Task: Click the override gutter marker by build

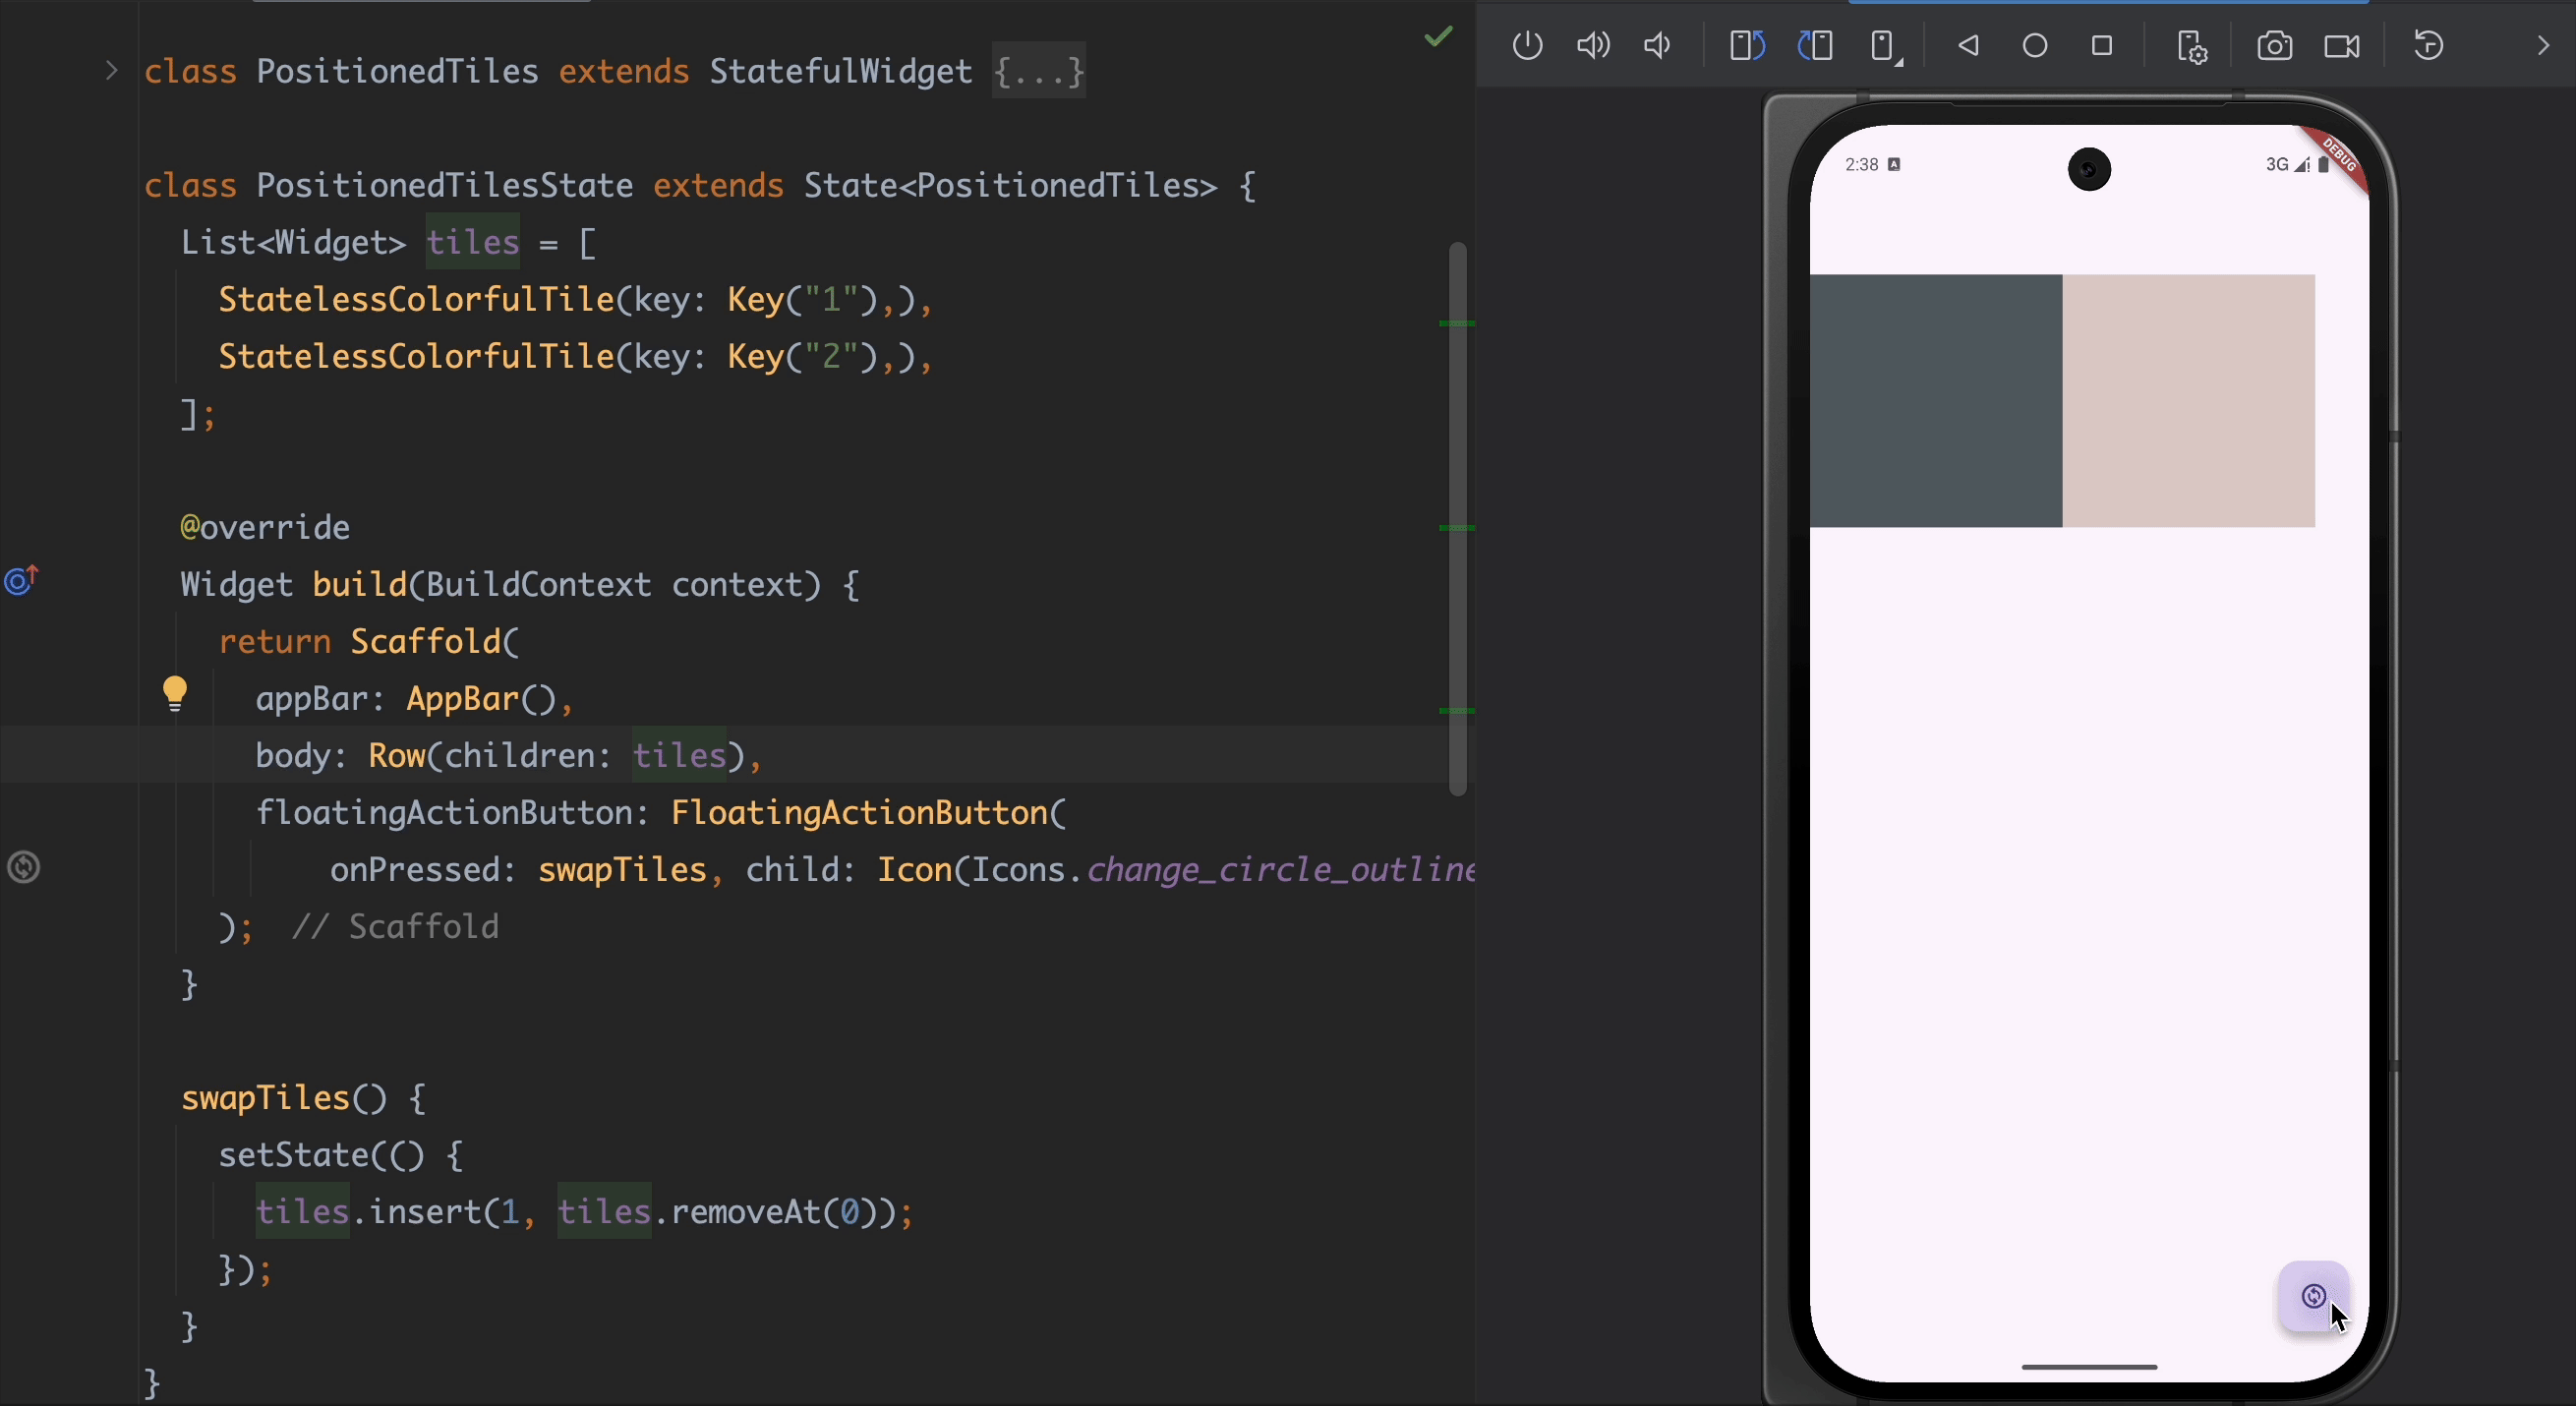Action: [x=22, y=580]
